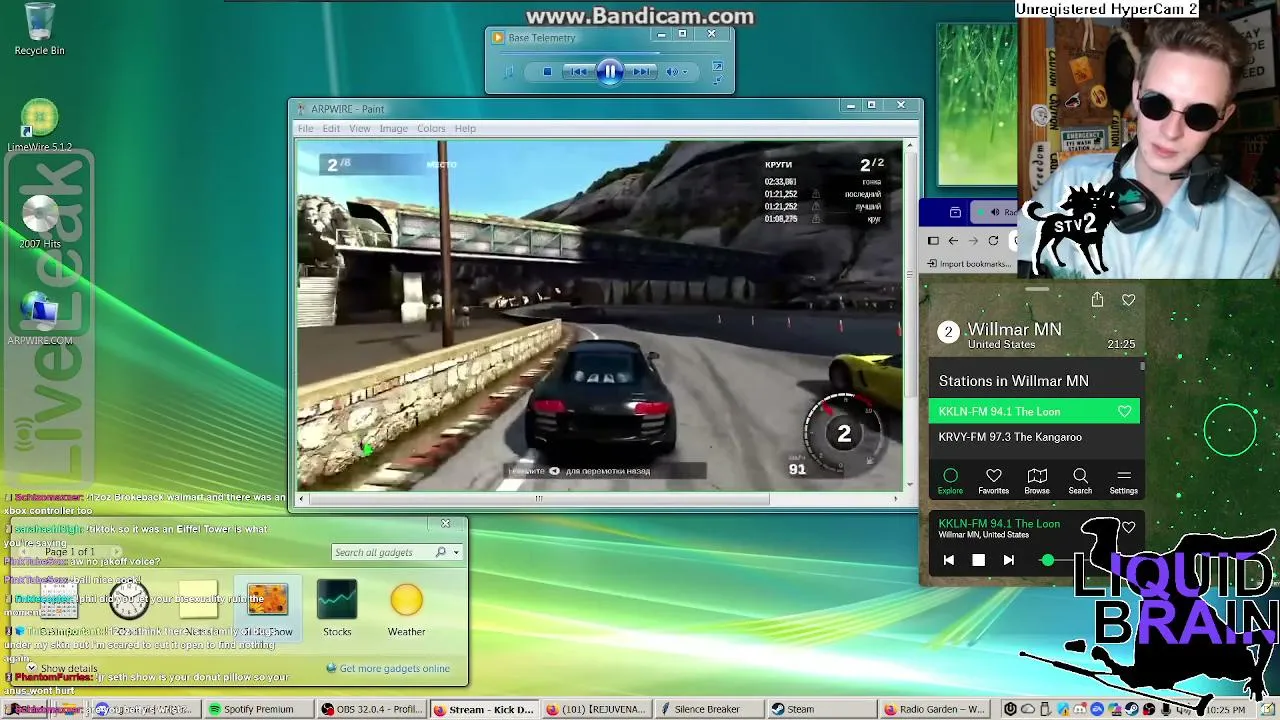Mute the media player speaker icon

click(672, 72)
